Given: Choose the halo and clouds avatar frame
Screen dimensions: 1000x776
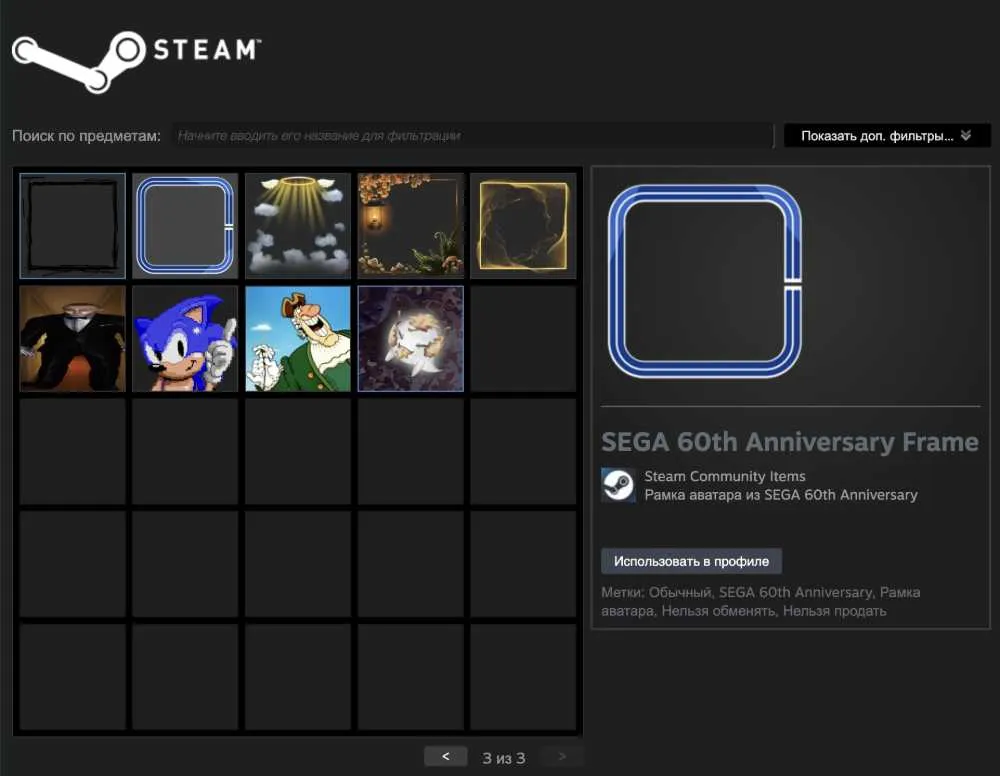Looking at the screenshot, I should [x=298, y=226].
